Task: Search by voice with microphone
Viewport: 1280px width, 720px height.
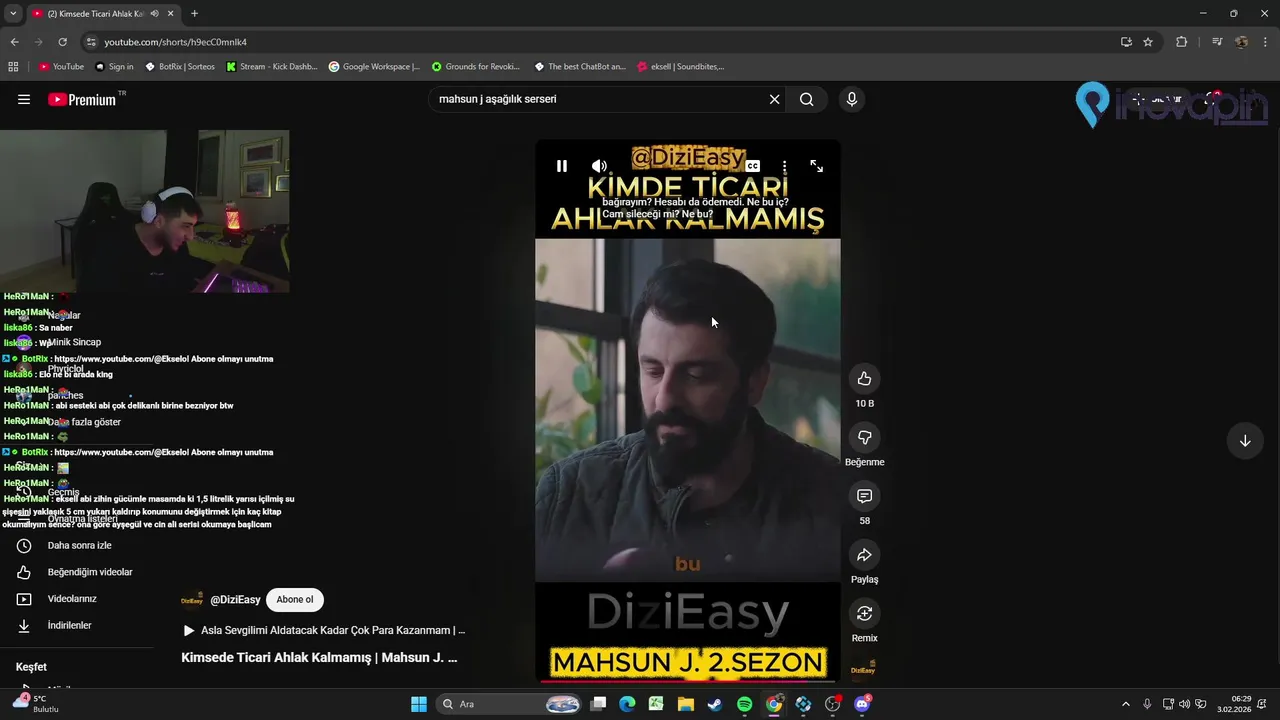Action: coord(852,99)
